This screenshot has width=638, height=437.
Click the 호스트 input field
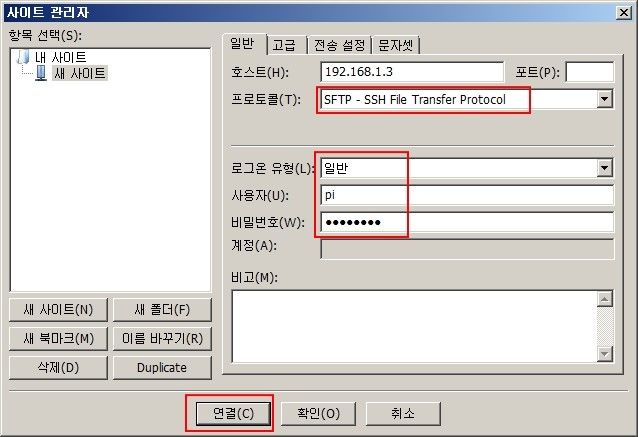click(412, 72)
